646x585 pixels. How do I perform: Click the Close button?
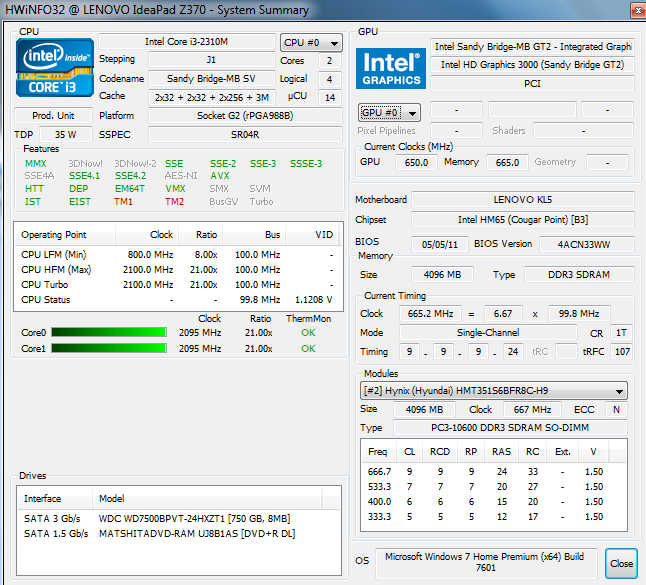tap(621, 563)
